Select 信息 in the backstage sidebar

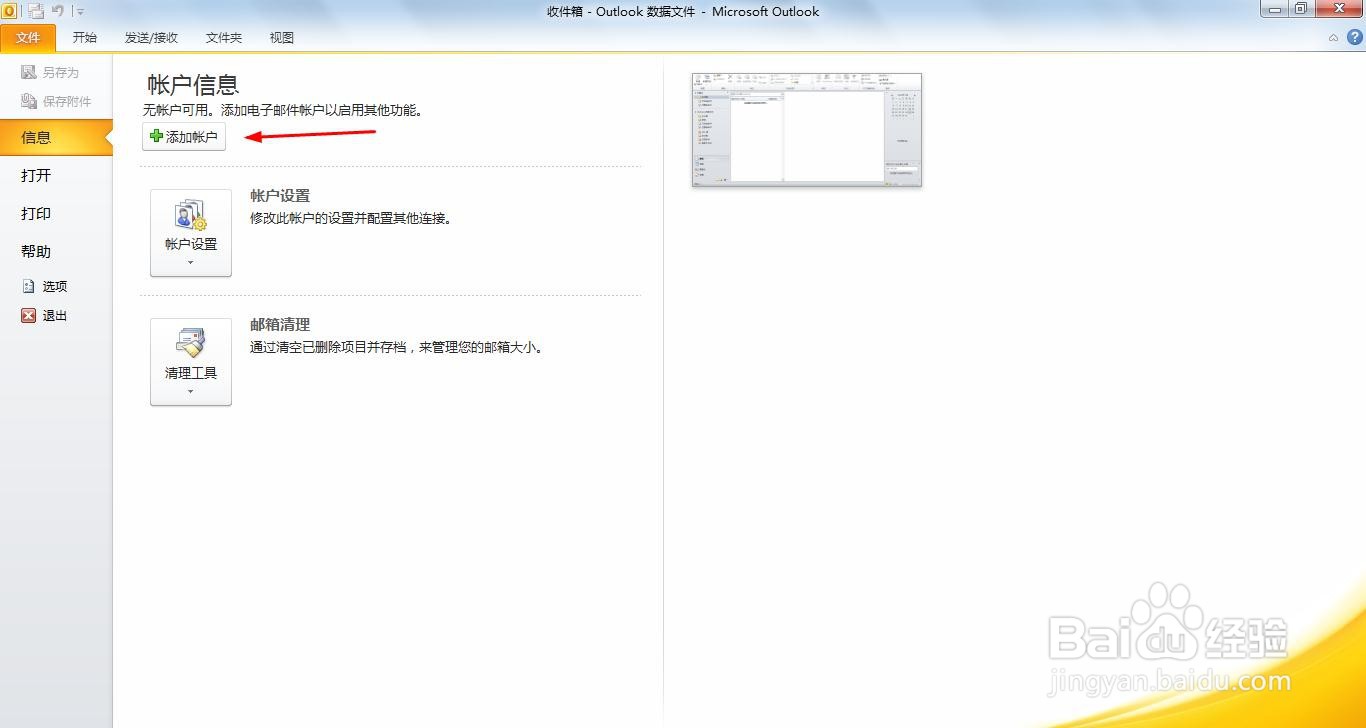[56, 137]
